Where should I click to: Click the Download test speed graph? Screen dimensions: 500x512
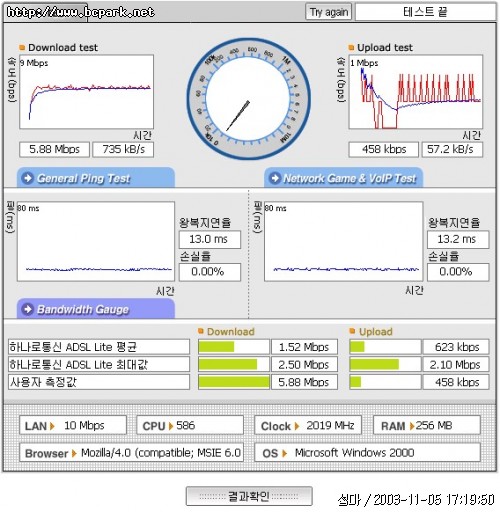86,92
